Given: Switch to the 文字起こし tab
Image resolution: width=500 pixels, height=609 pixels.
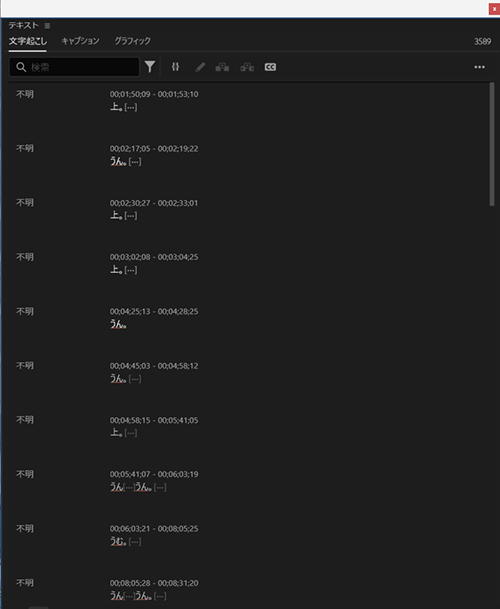Looking at the screenshot, I should pos(28,41).
